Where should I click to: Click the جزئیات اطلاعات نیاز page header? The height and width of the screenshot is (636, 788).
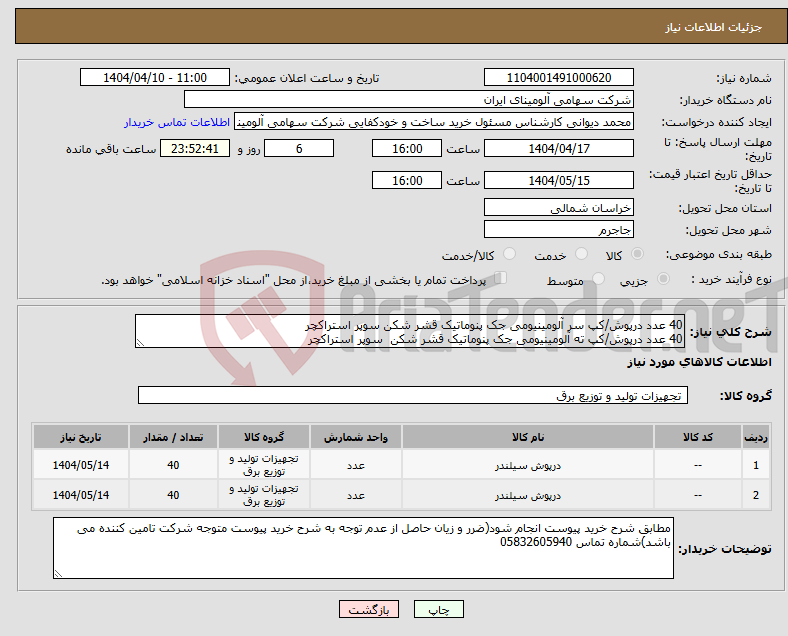714,27
